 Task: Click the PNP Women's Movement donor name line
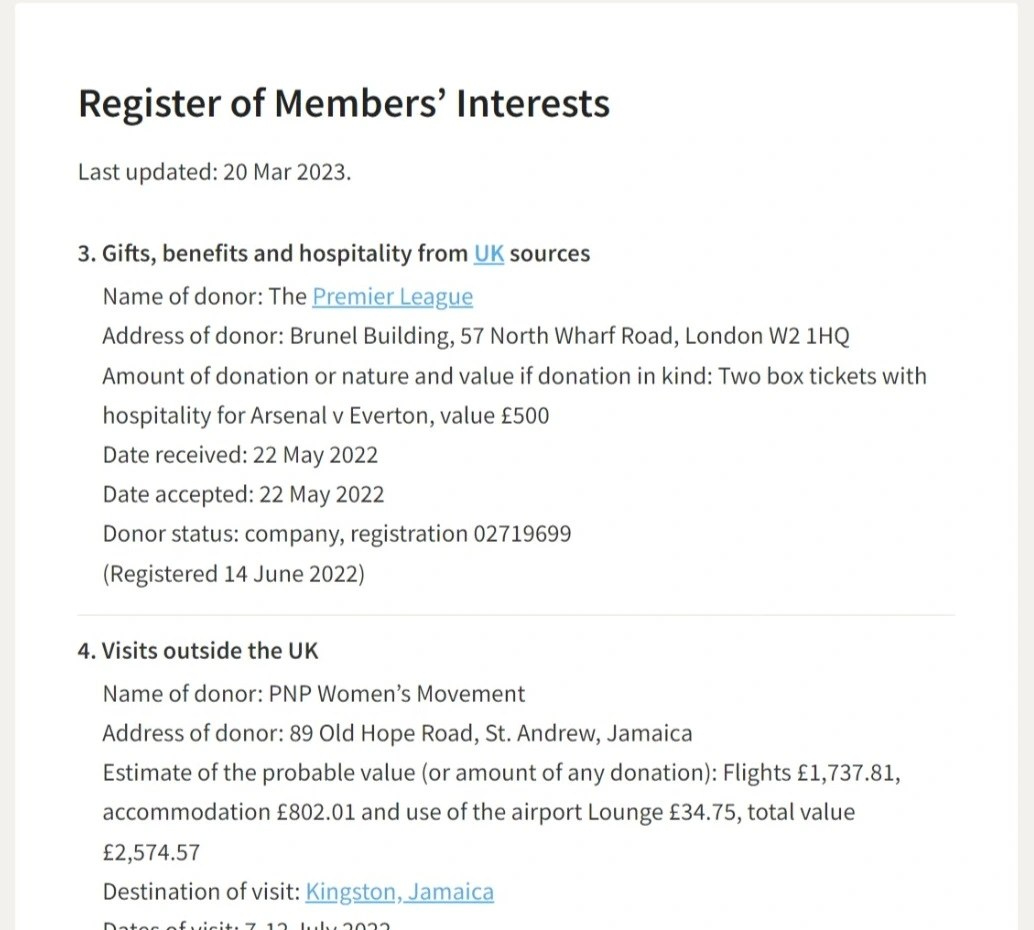(x=313, y=694)
